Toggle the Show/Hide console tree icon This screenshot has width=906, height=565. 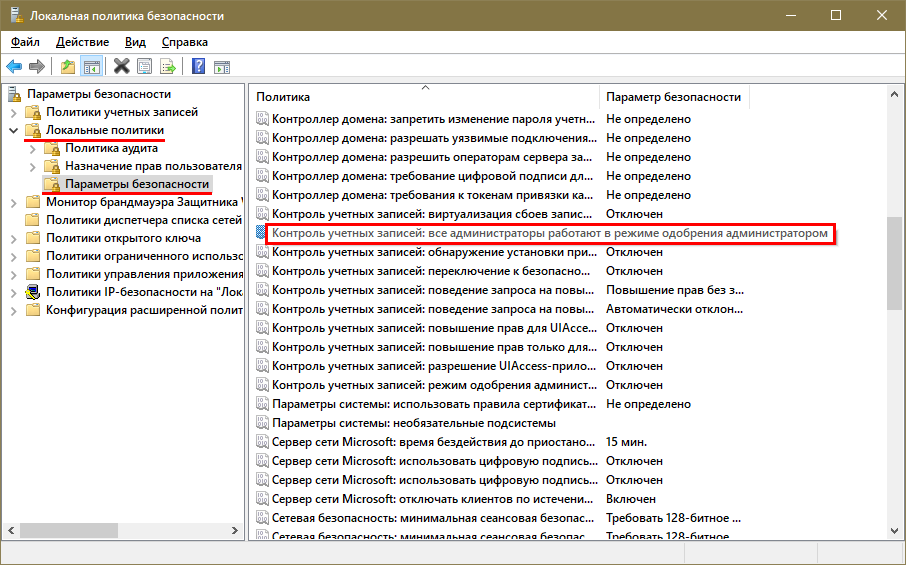tap(91, 67)
